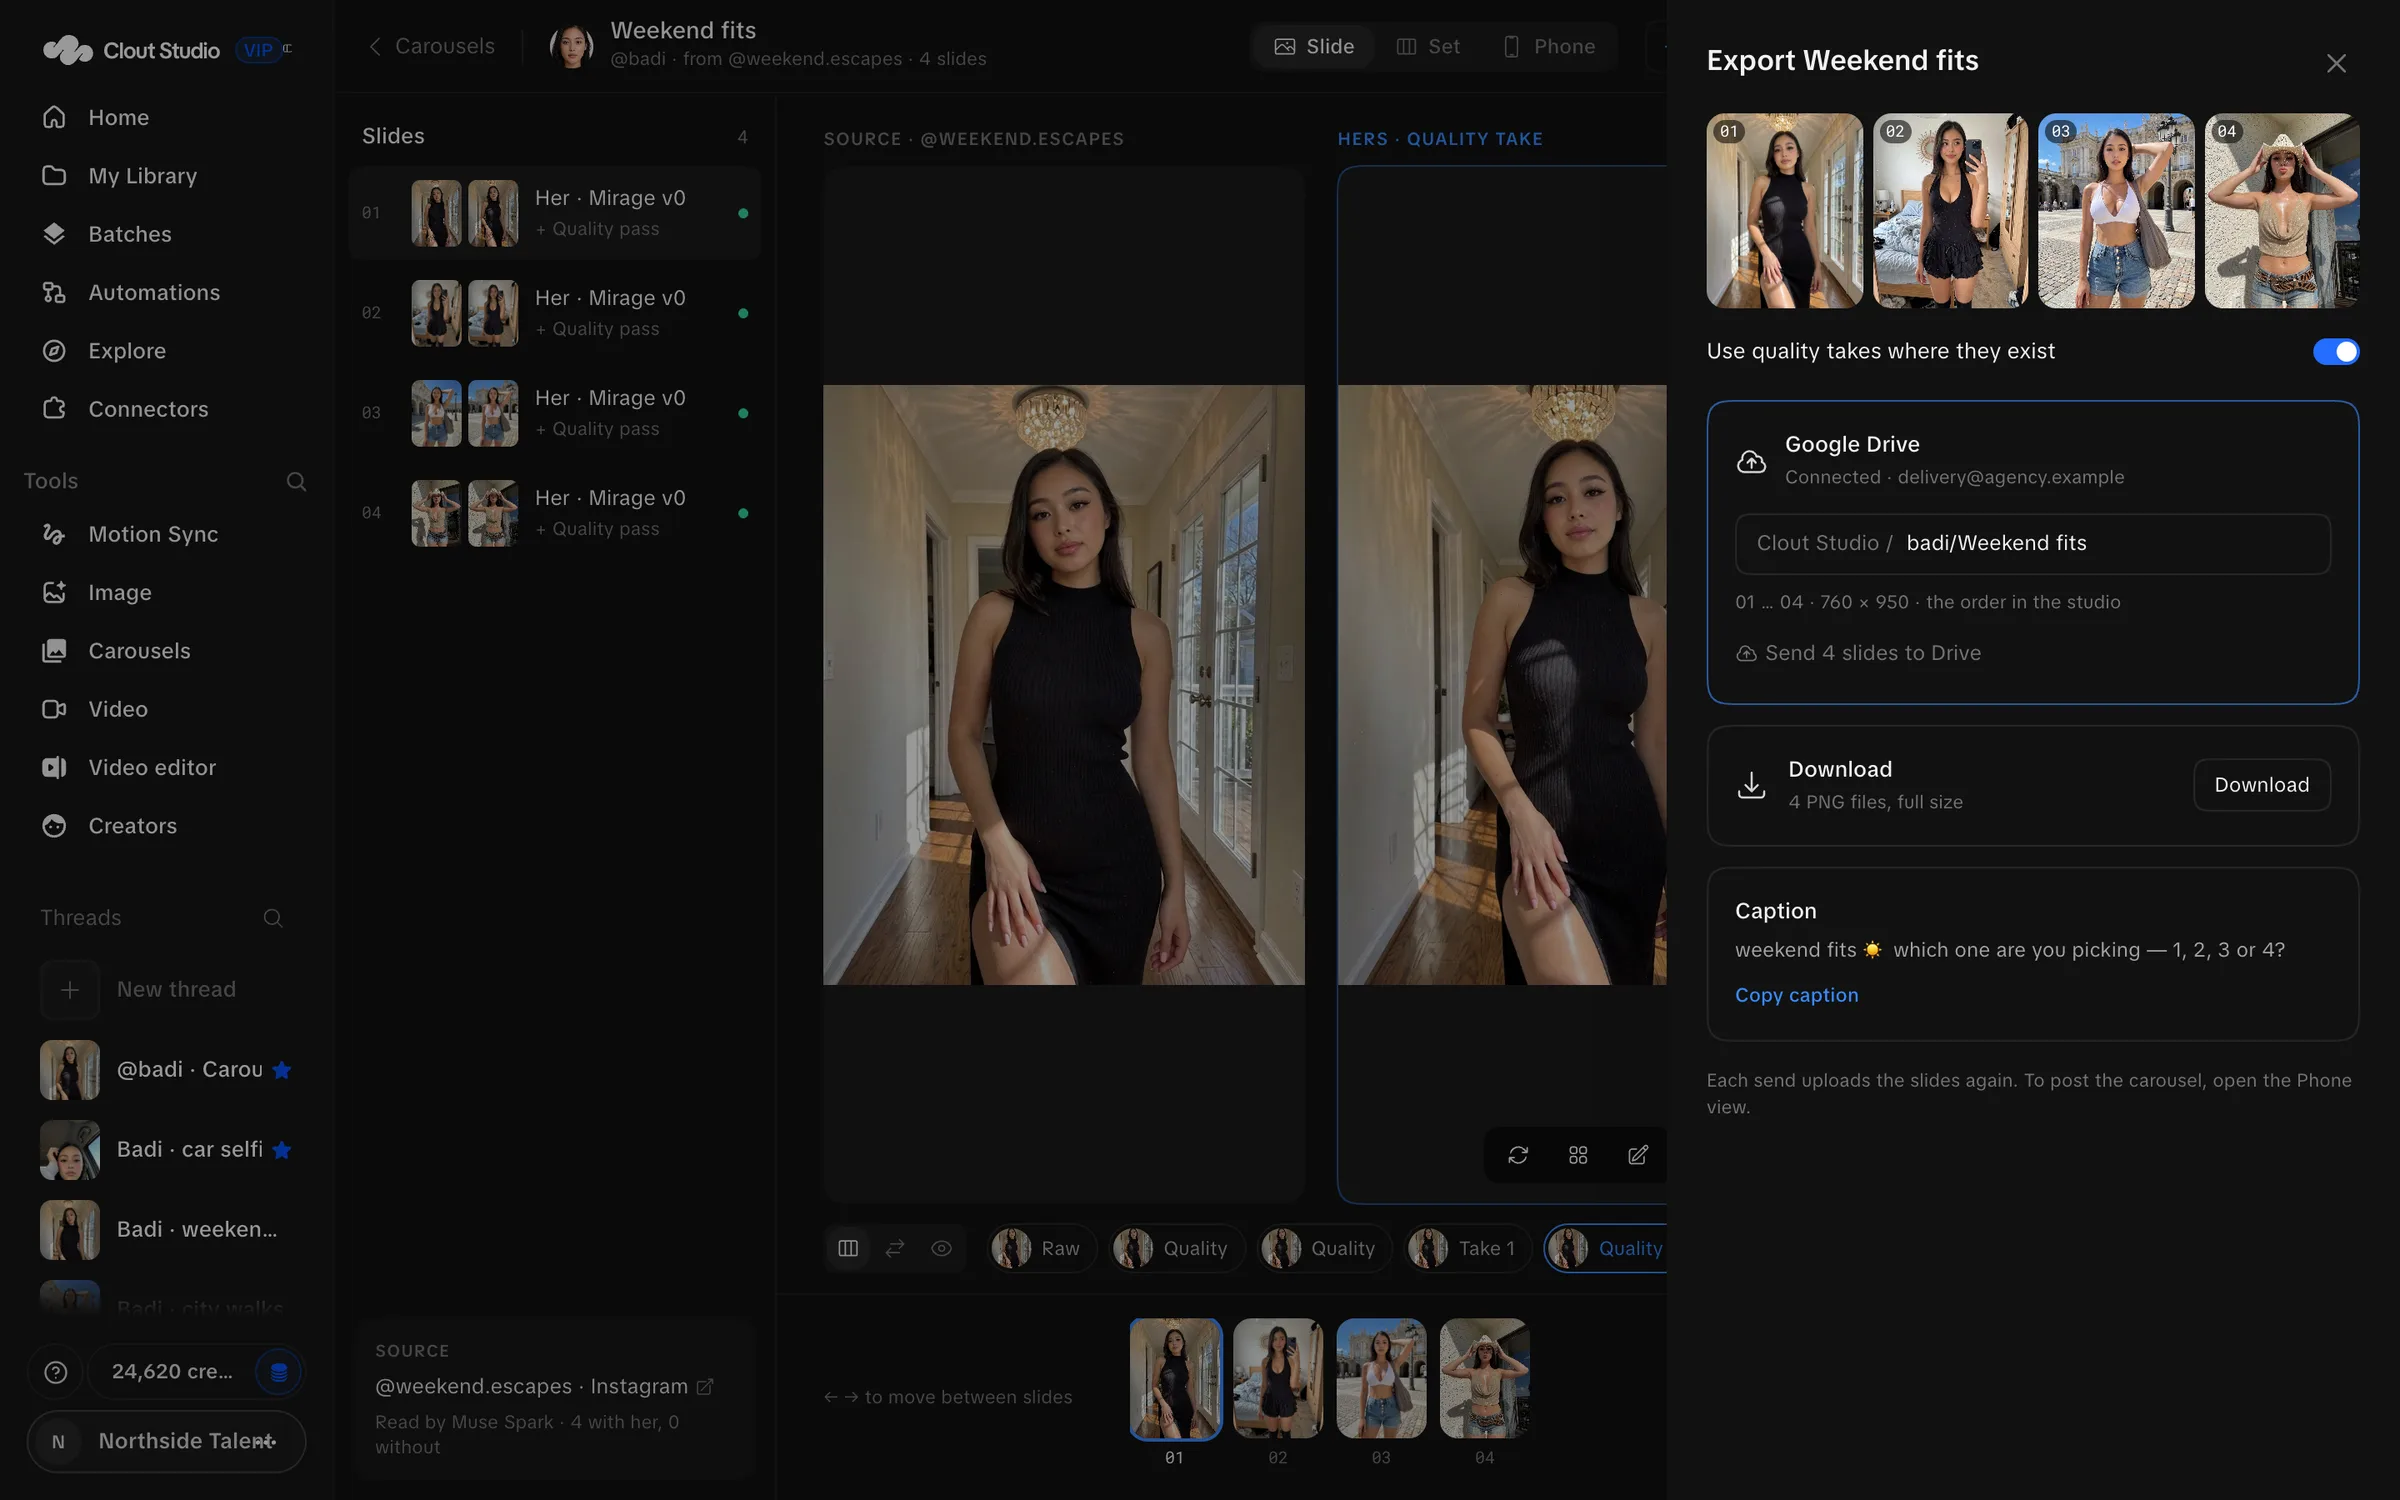Click the grid variations icon
The image size is (2400, 1500).
click(x=1578, y=1155)
